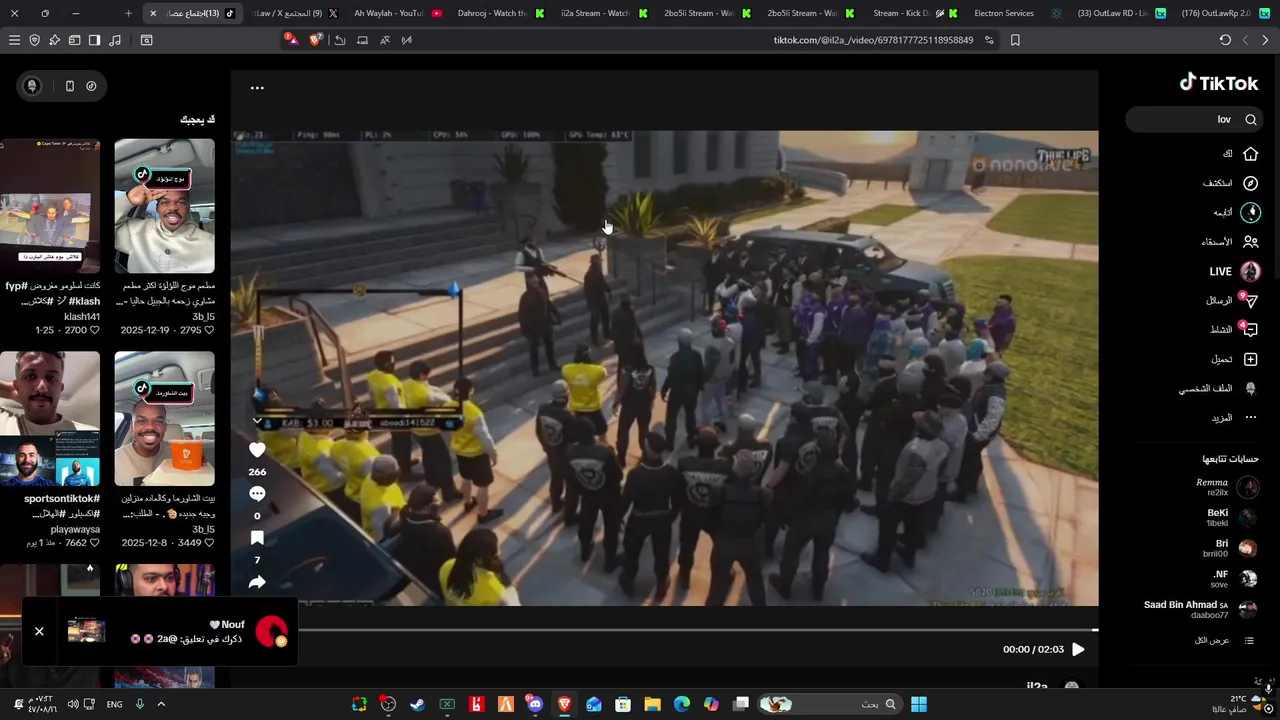Open TikTok Home from the sidebar

point(1250,154)
